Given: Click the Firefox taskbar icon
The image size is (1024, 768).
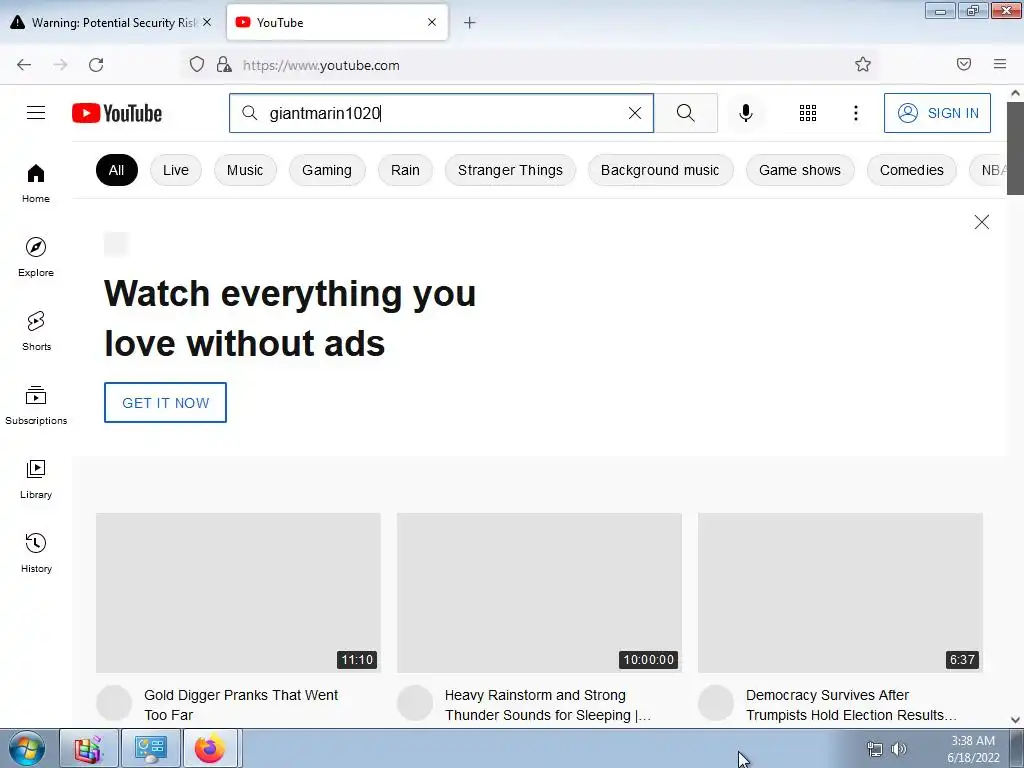Looking at the screenshot, I should point(210,748).
